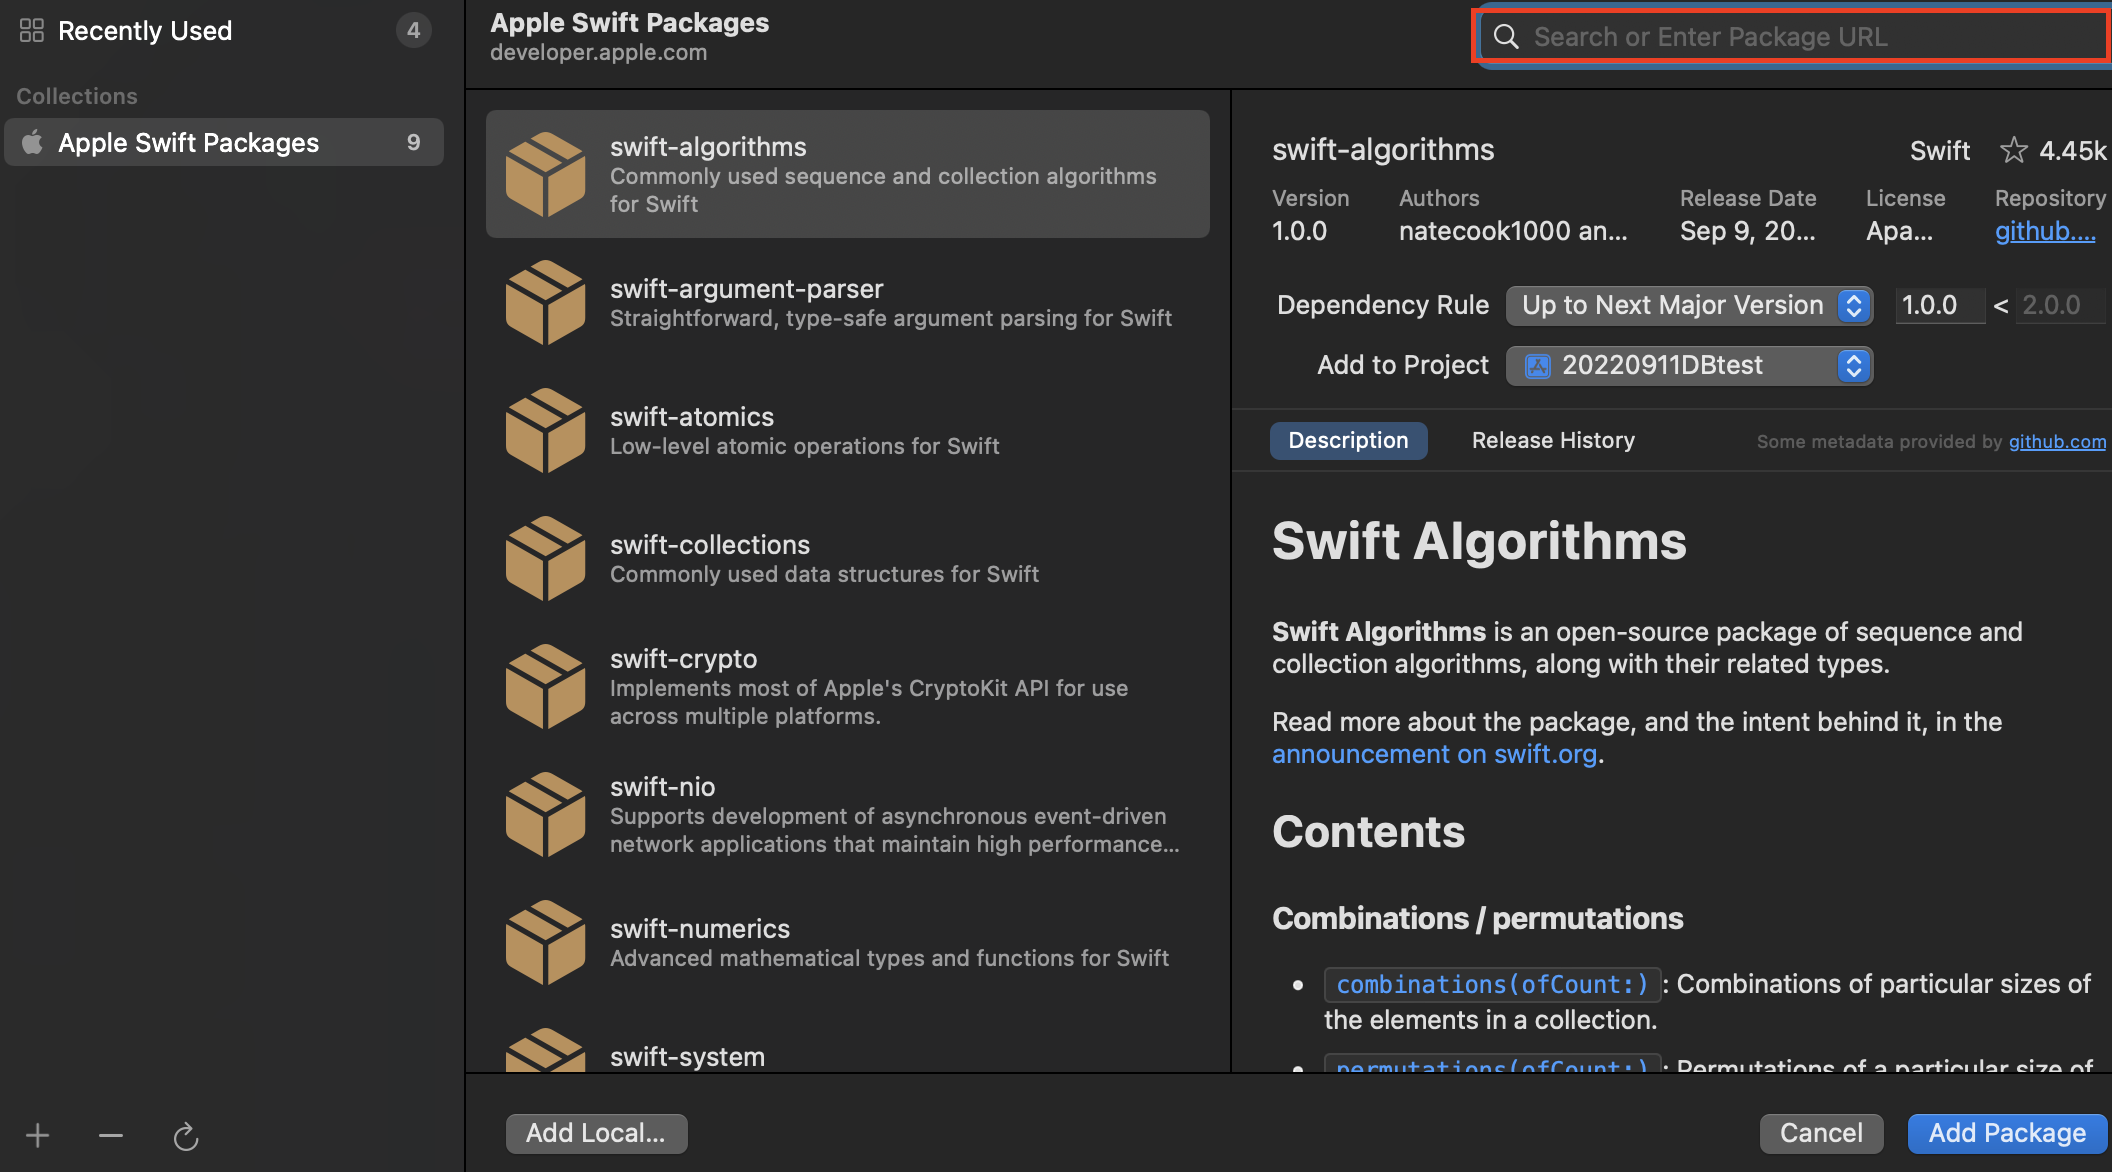This screenshot has height=1172, width=2112.
Task: Click the Recently Used count badge 4
Action: [413, 31]
